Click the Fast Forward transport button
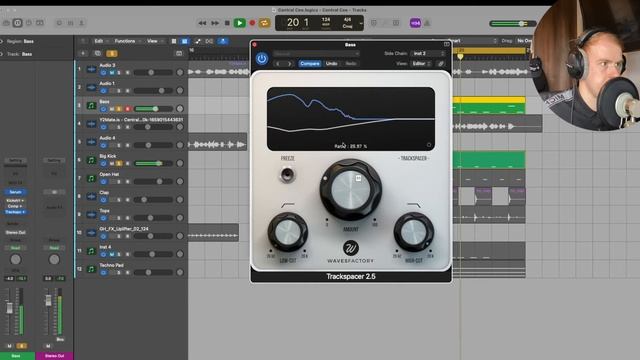 [x=215, y=23]
